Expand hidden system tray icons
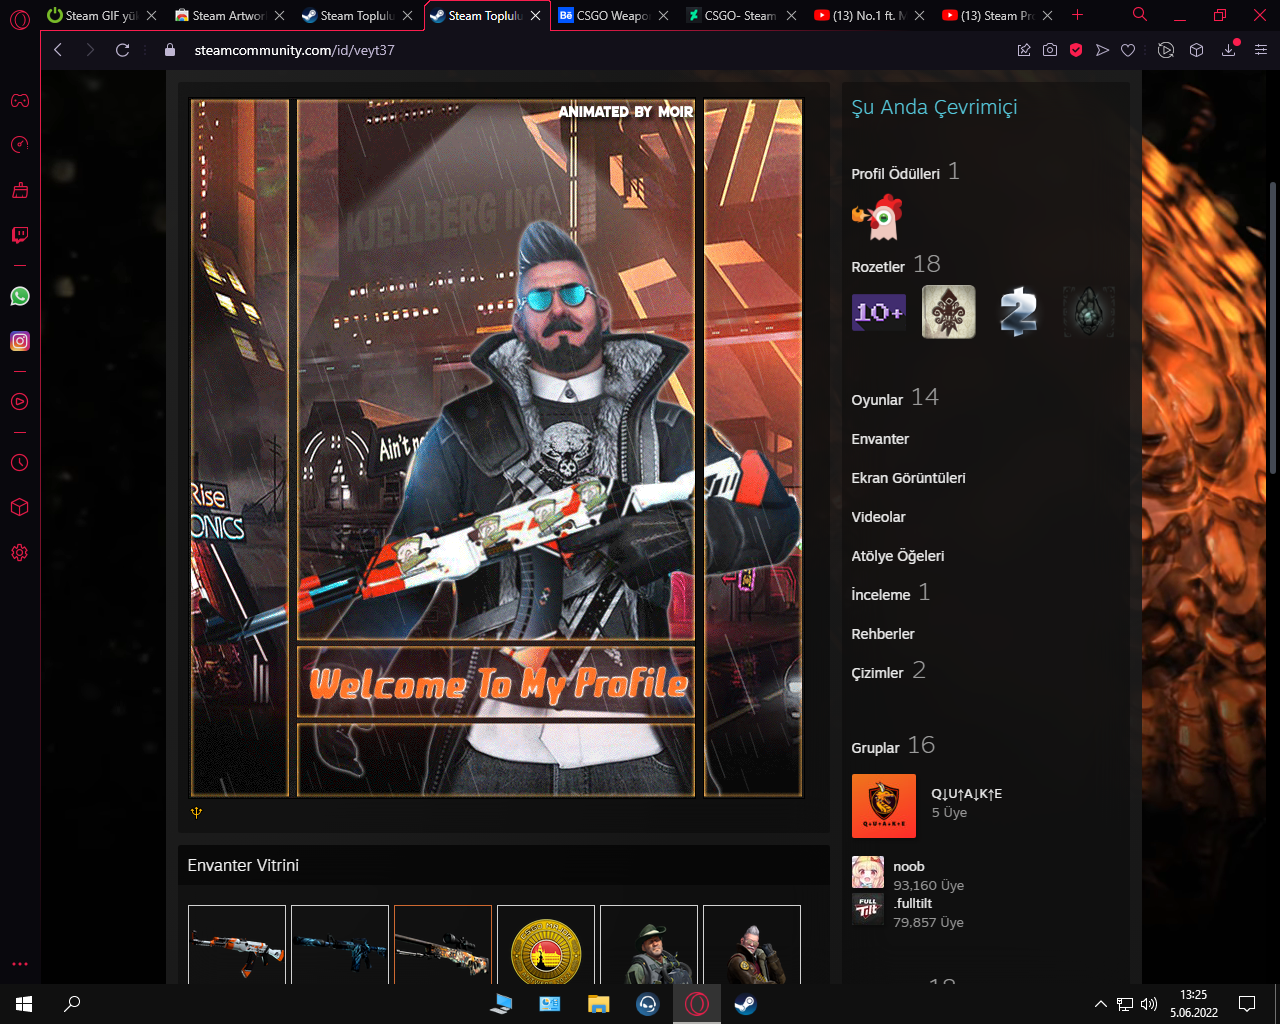The image size is (1280, 1024). point(1100,1004)
